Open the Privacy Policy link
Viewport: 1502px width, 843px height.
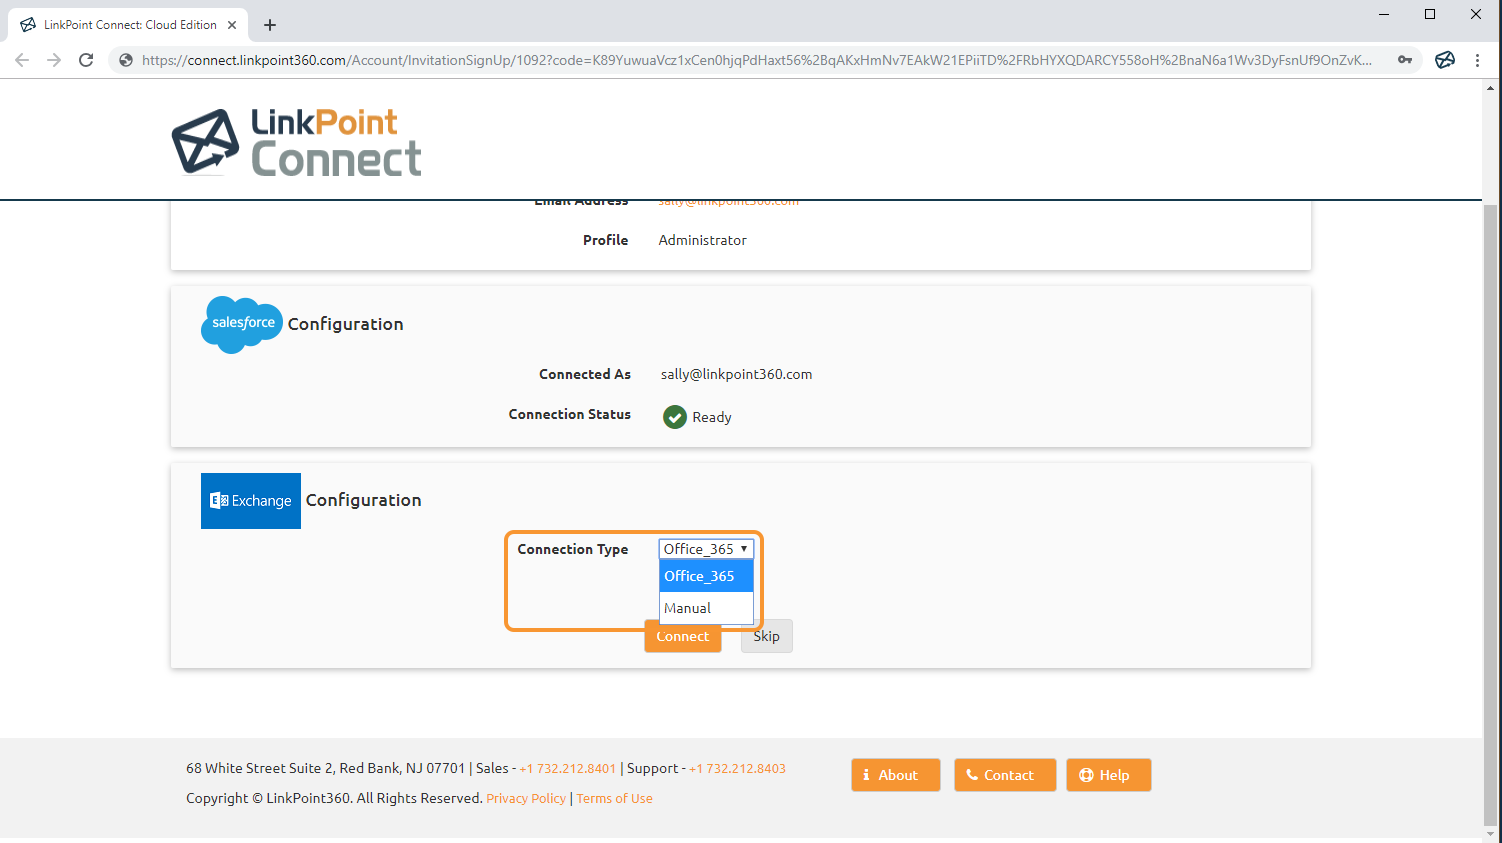pyautogui.click(x=526, y=798)
